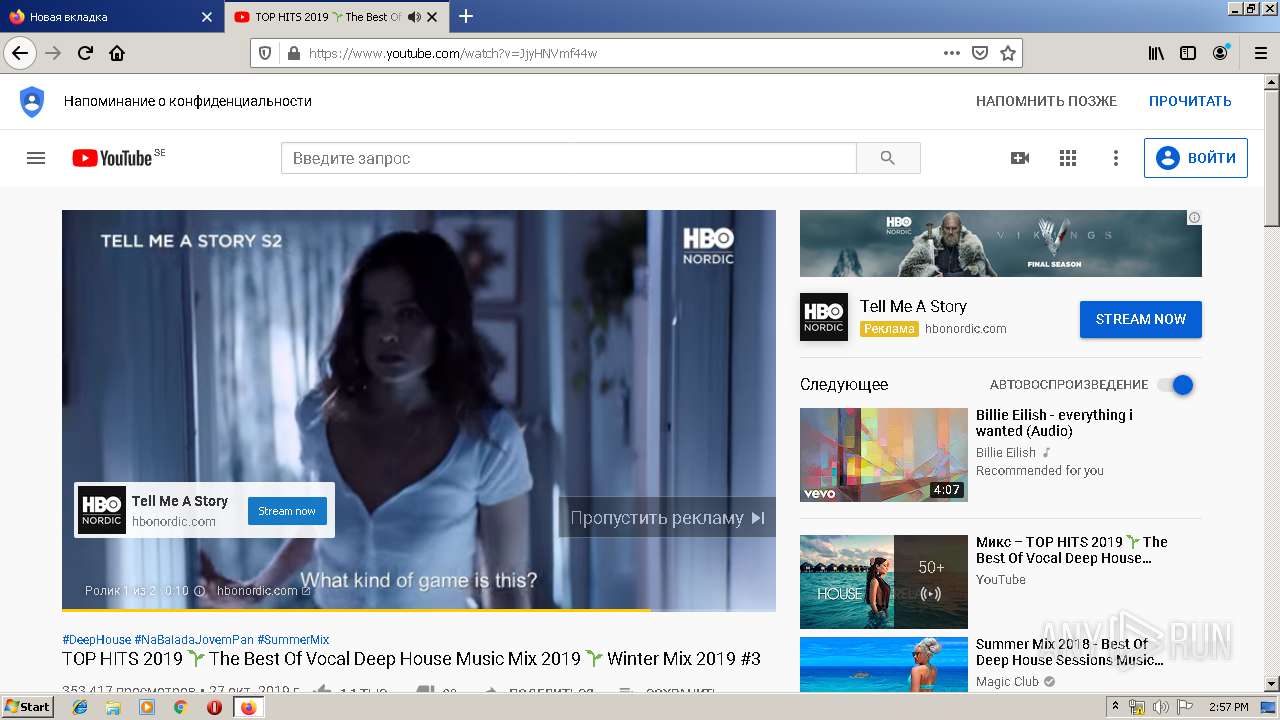The image size is (1280, 720).
Task: Close the Новая вкладка tab
Action: (x=207, y=17)
